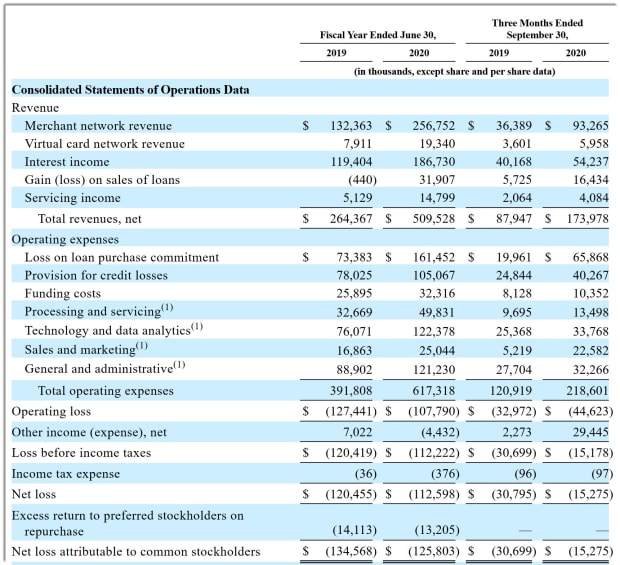Select the 'Servicing income' row label
This screenshot has height=565, width=620.
pyautogui.click(x=72, y=198)
